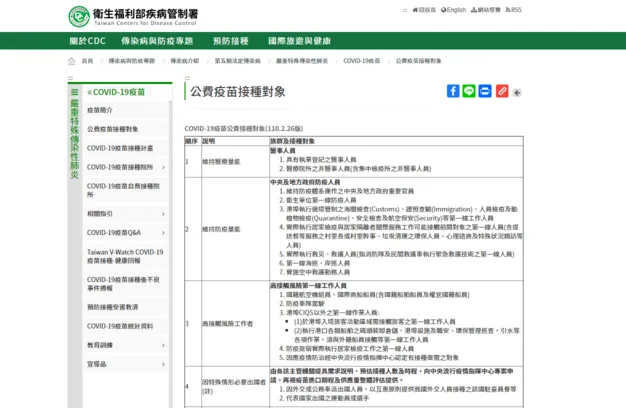Click the red copy link icon
Image resolution: width=626 pixels, height=408 pixels.
(501, 91)
